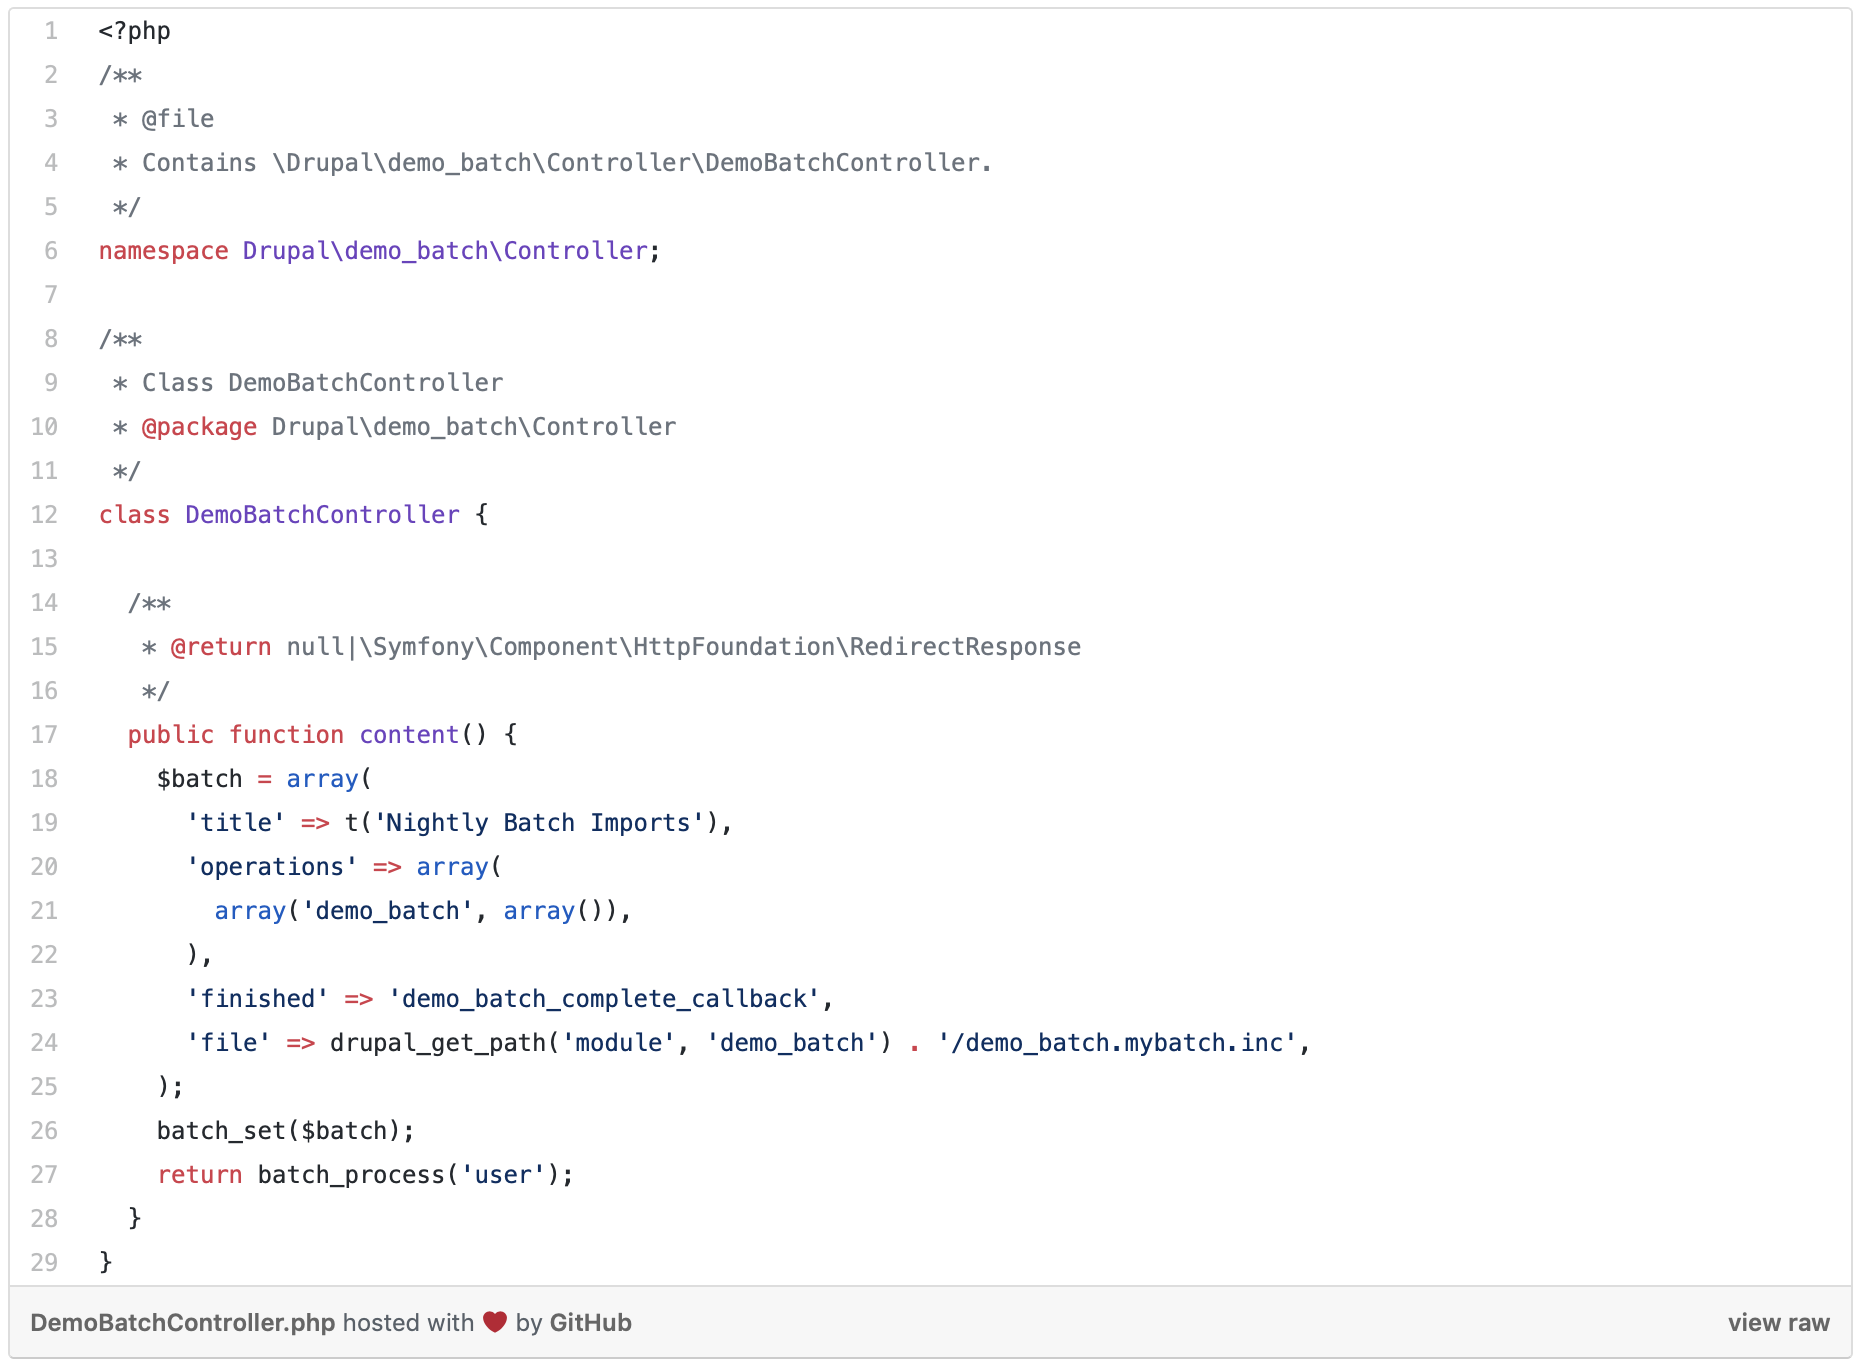
Task: Select line number 17 beside content function
Action: coord(45,735)
